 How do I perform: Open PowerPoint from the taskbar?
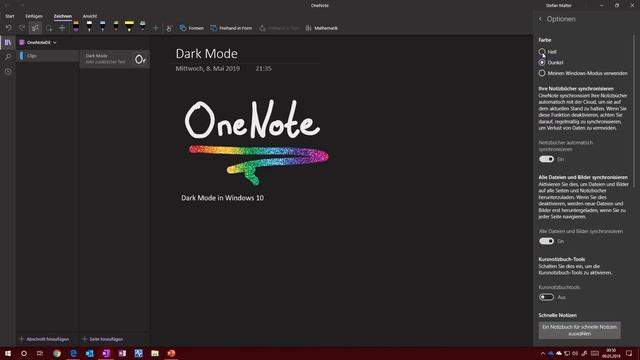pyautogui.click(x=171, y=353)
